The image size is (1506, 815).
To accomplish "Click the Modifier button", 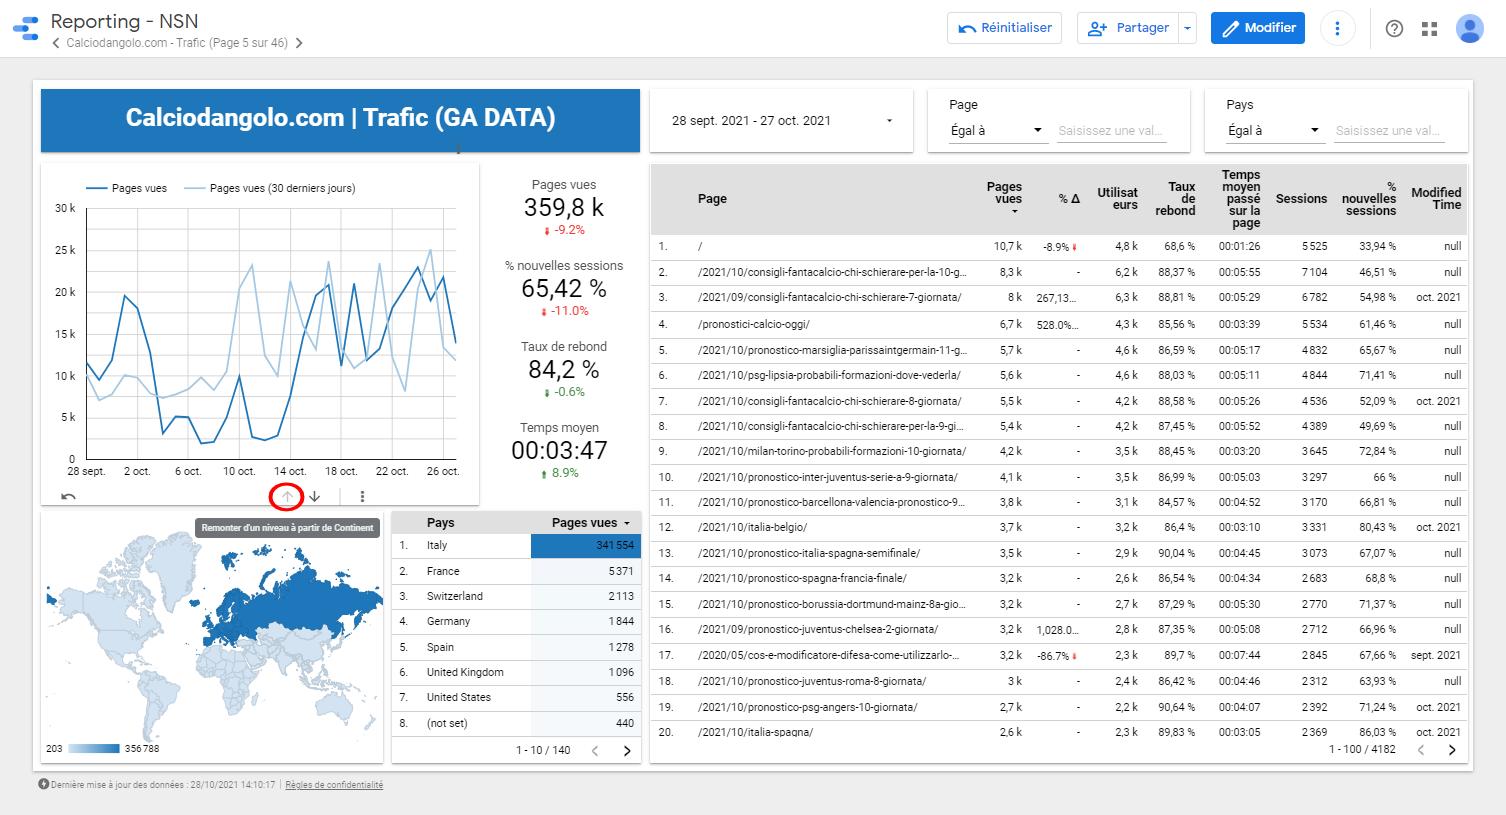I will click(1257, 28).
